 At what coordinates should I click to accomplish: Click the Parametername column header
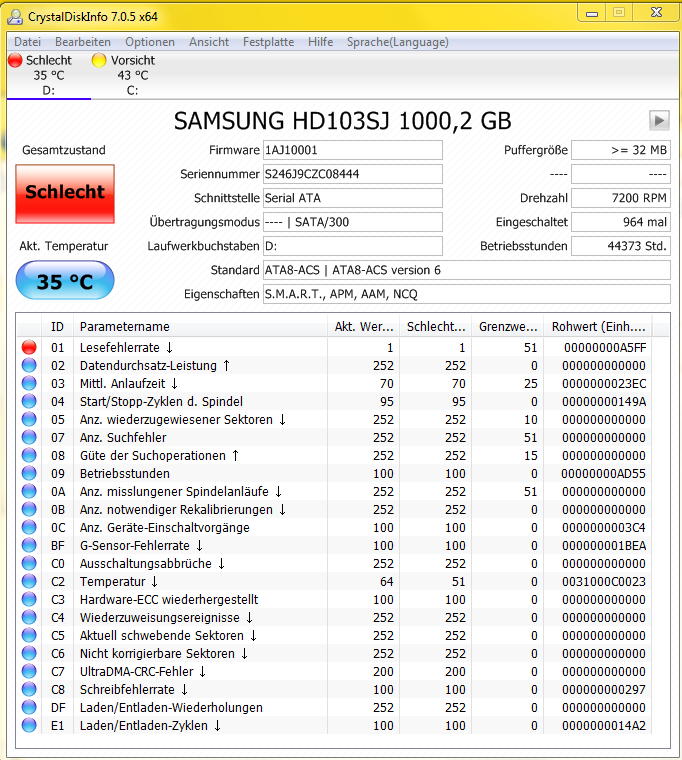pyautogui.click(x=200, y=327)
